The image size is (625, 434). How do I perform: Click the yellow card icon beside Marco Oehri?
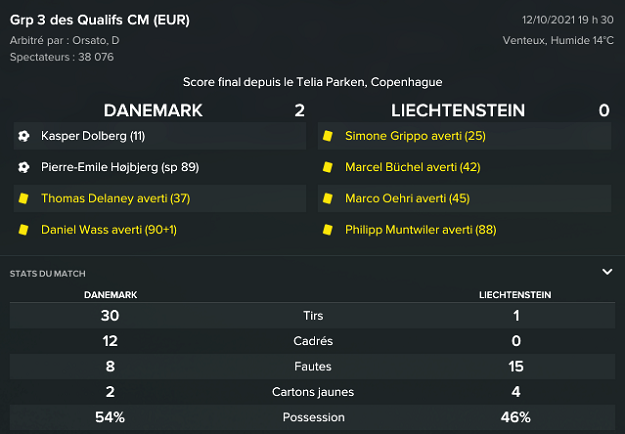point(327,199)
